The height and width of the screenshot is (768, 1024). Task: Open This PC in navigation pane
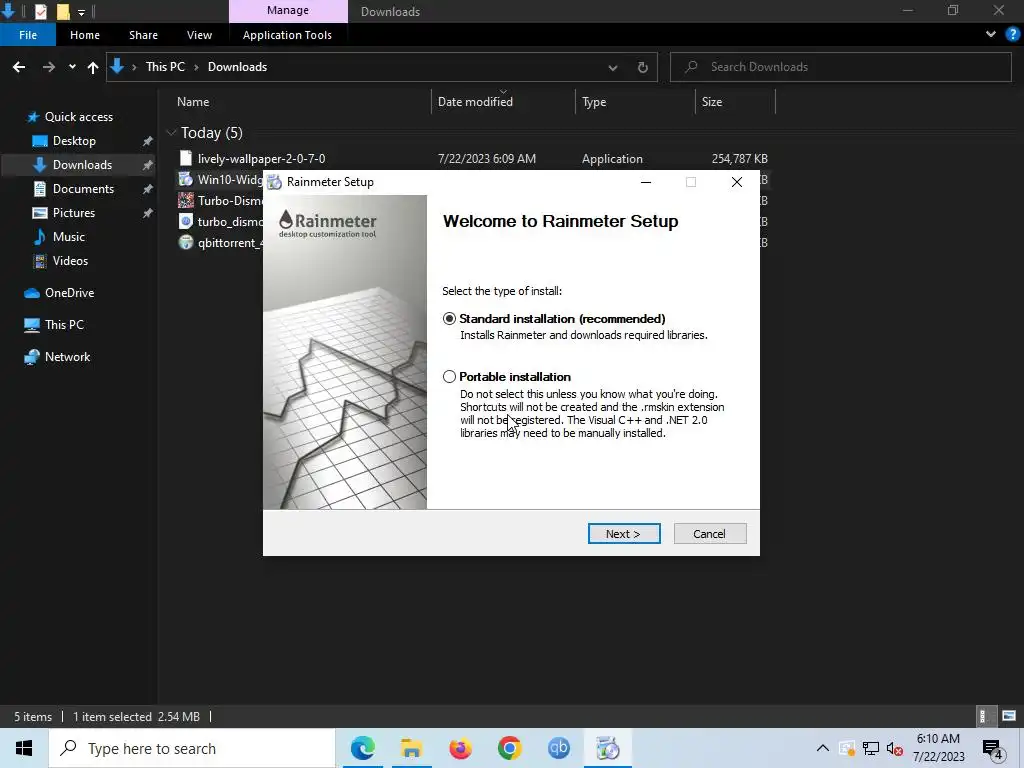coord(64,325)
